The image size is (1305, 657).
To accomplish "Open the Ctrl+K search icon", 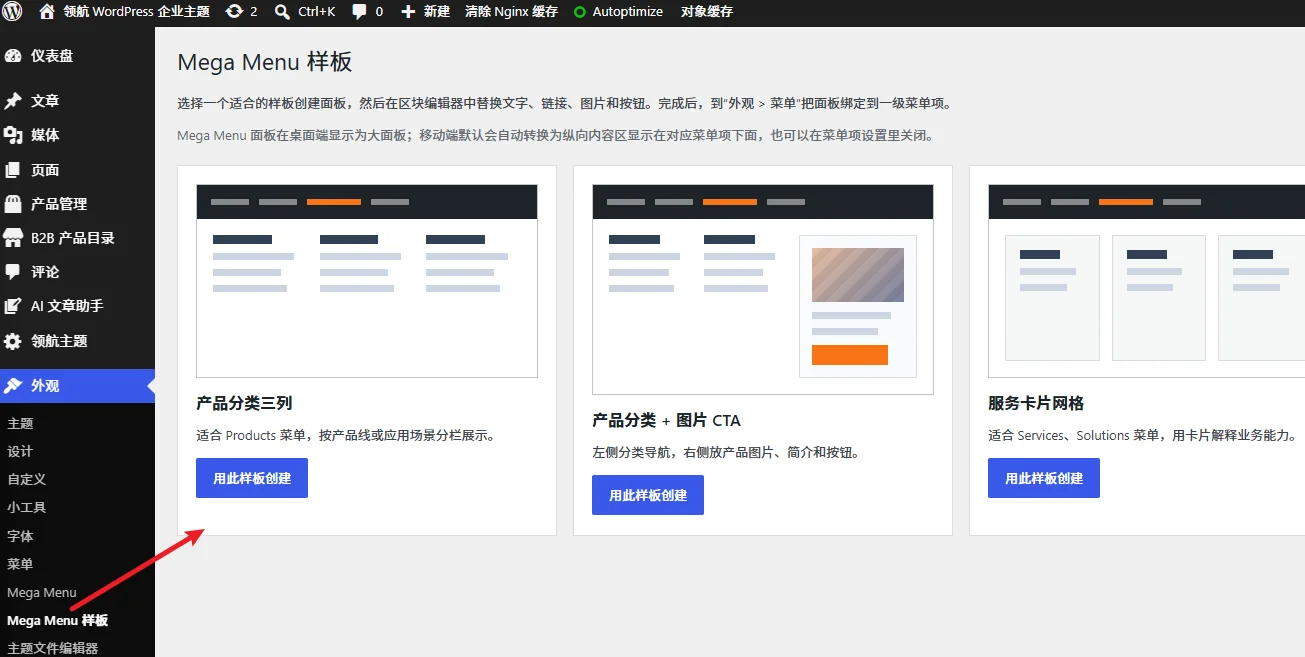I will (282, 12).
